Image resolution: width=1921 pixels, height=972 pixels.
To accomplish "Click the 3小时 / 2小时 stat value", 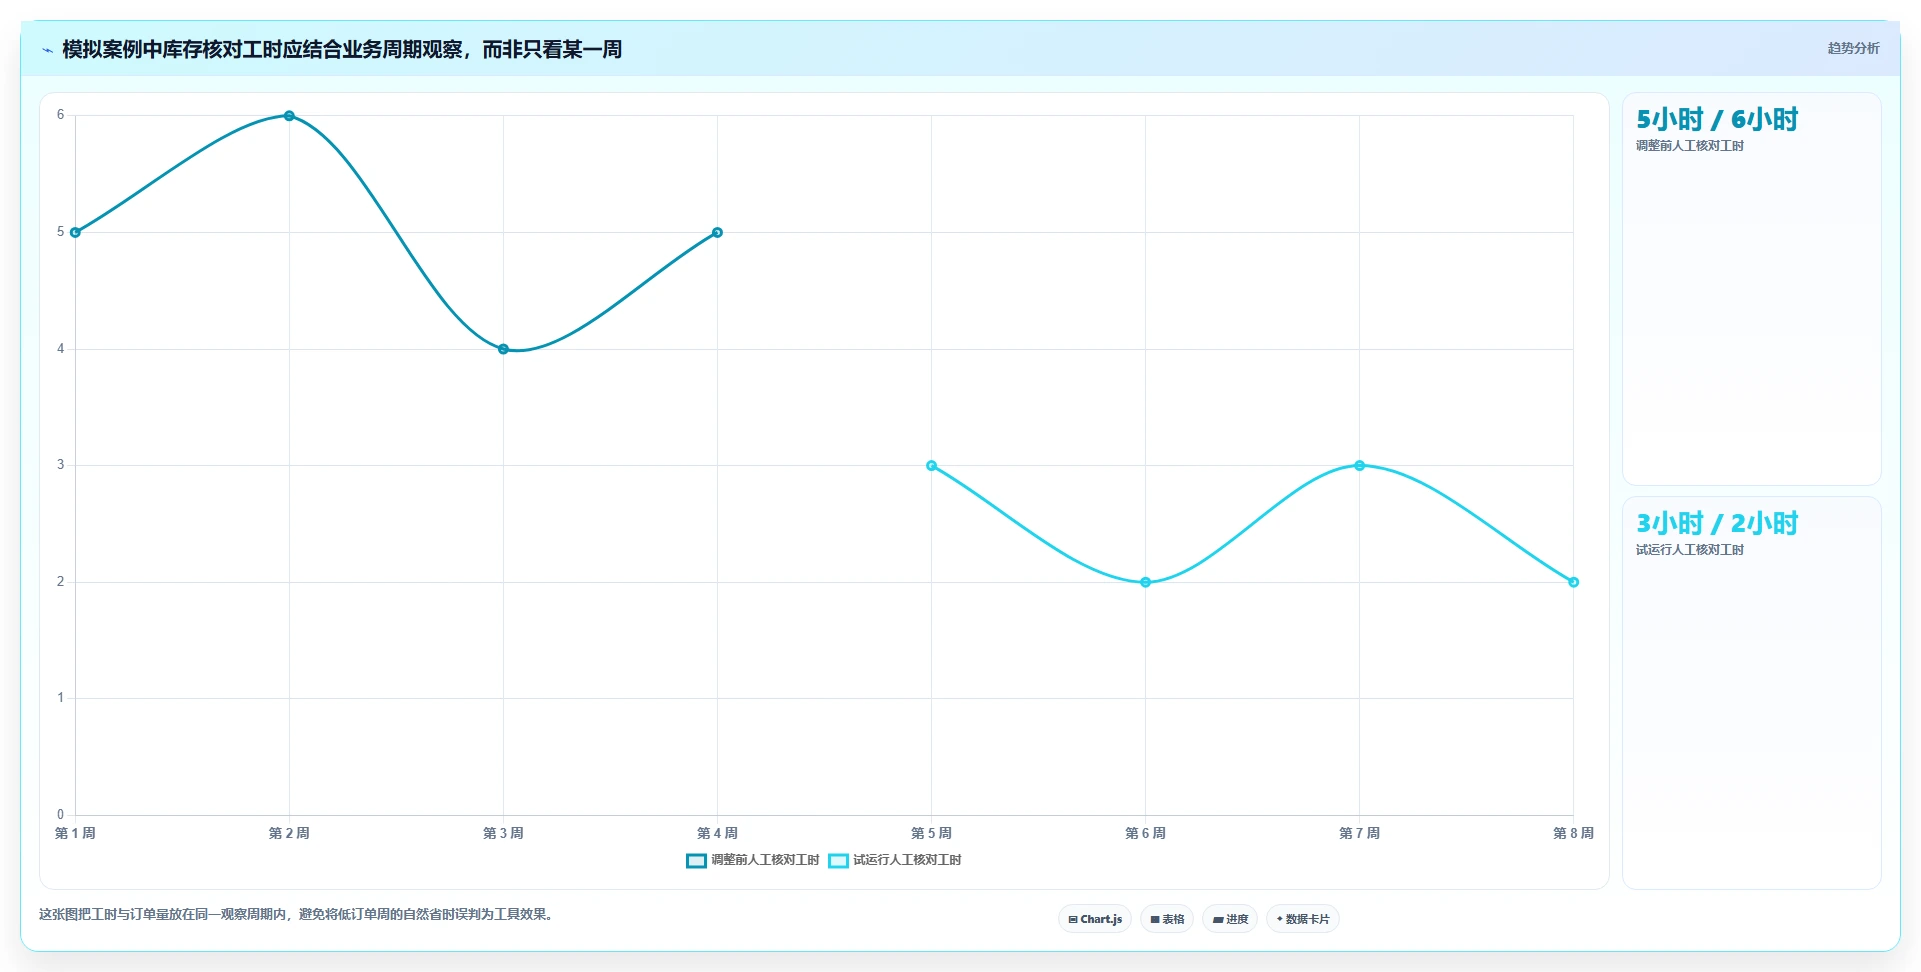I will coord(1716,524).
